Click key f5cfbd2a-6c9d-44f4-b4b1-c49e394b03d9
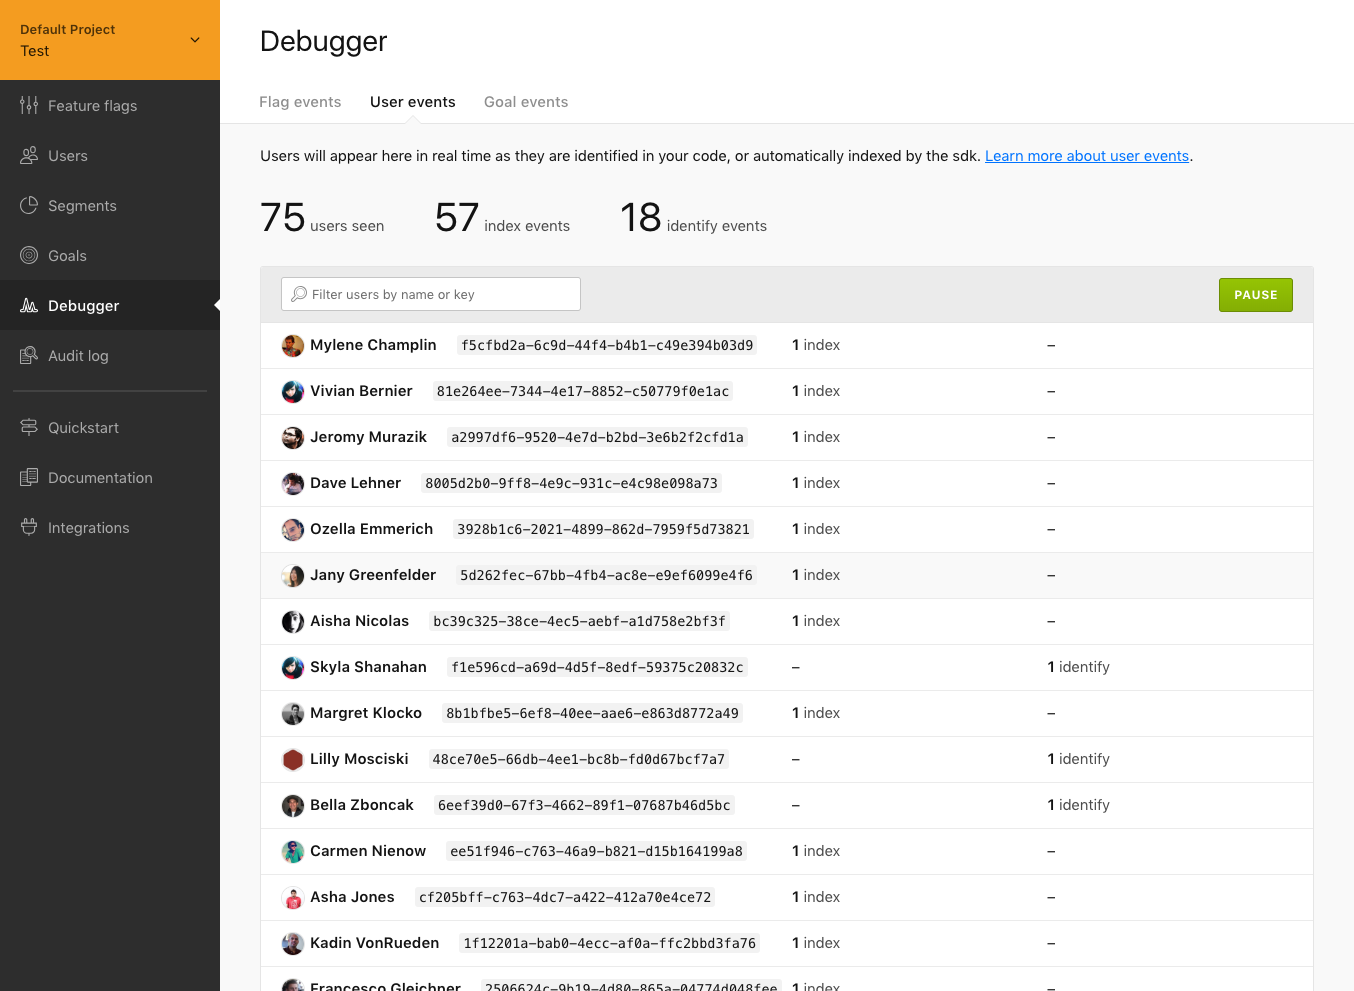Viewport: 1354px width, 991px height. coord(607,345)
